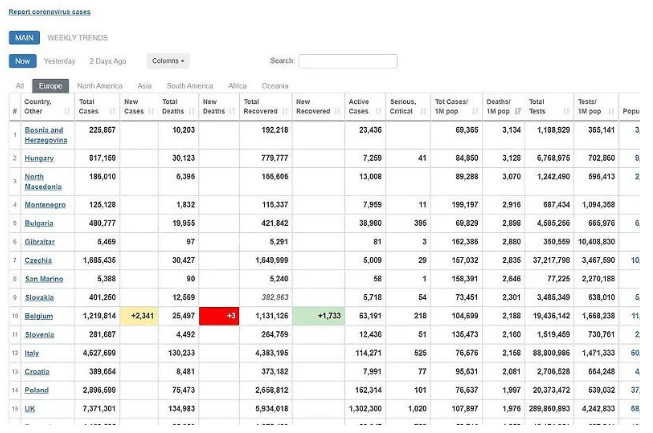Click sort icon in New Cases header
The width and height of the screenshot is (653, 433).
pos(153,111)
